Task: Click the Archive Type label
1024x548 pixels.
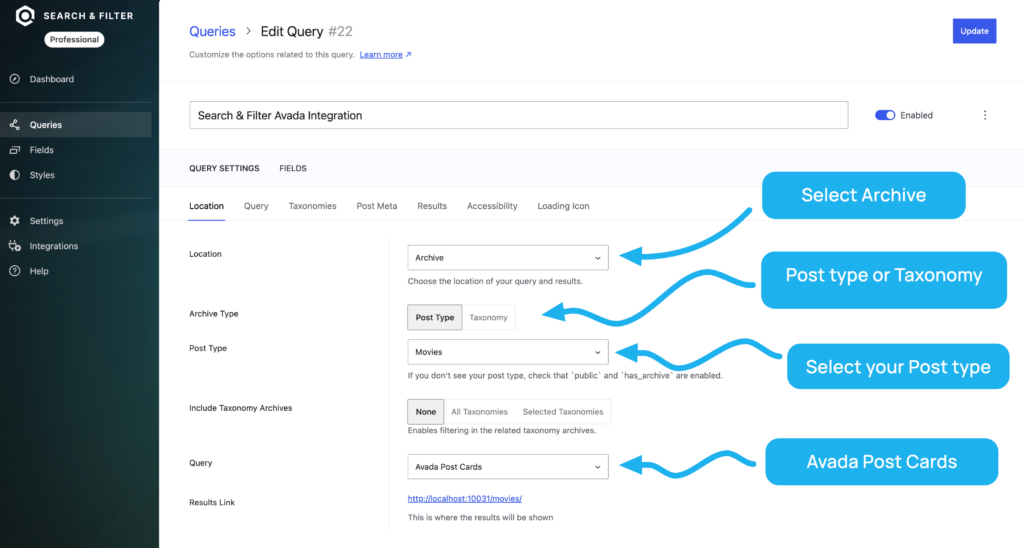Action: tap(214, 314)
